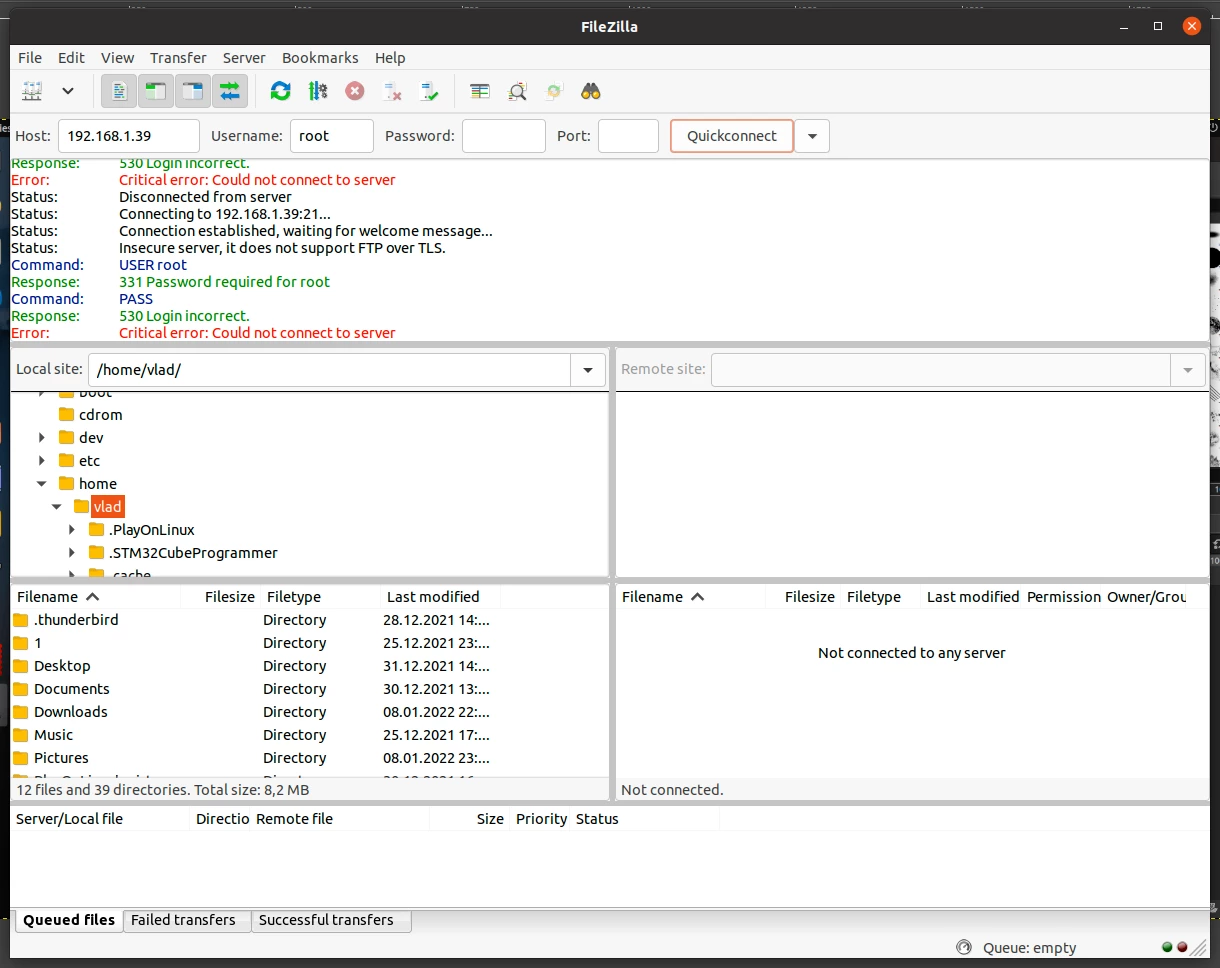Open the View menu
Image resolution: width=1220 pixels, height=968 pixels.
[x=117, y=58]
